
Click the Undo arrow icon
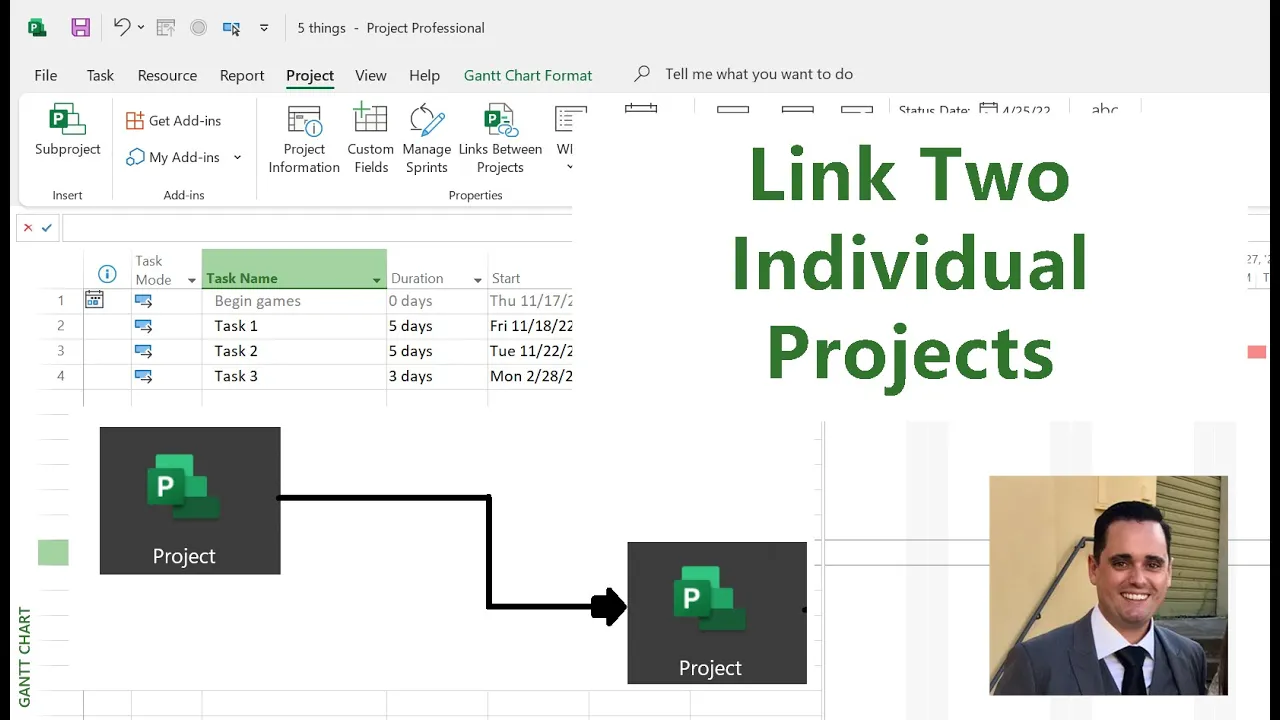(122, 28)
